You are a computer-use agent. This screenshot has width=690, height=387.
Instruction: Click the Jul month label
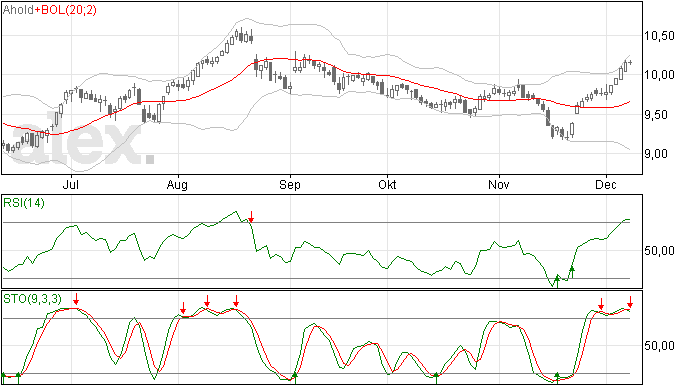pos(71,184)
